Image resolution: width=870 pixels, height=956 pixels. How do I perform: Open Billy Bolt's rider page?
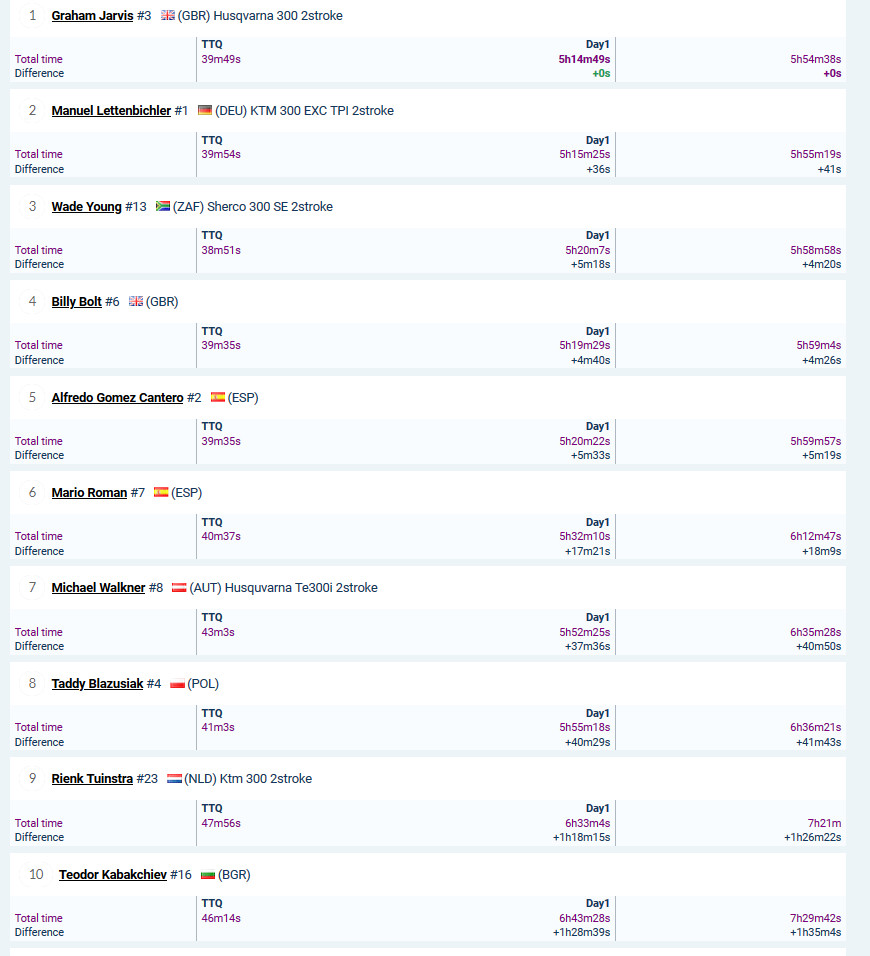click(76, 302)
